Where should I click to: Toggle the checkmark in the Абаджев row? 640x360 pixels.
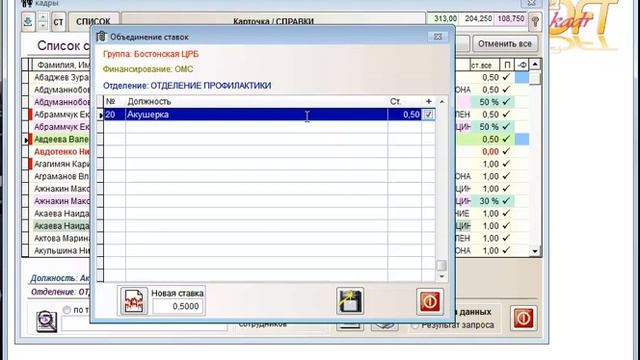pos(507,77)
